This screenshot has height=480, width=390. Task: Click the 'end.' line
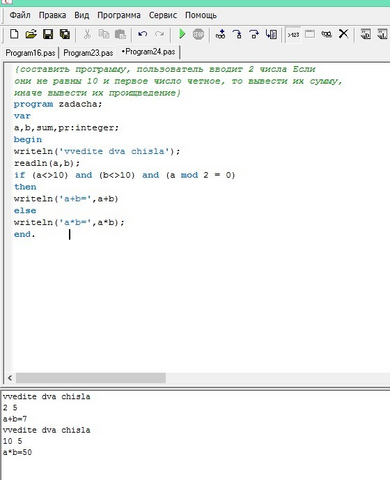(24, 234)
